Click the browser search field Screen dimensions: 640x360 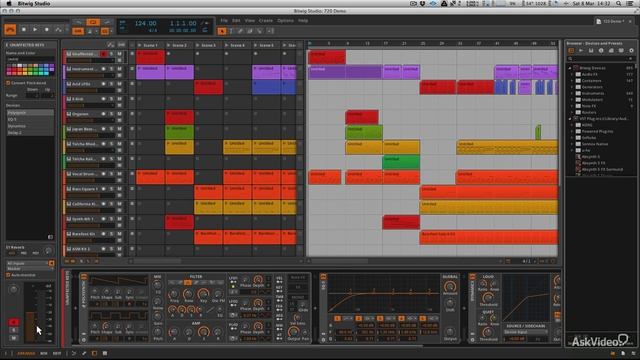pos(600,59)
